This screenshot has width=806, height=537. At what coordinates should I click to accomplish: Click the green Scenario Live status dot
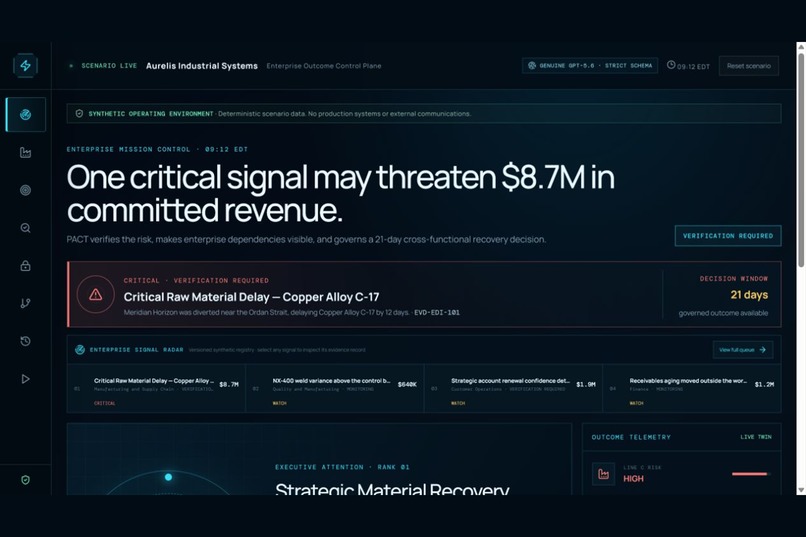(x=71, y=66)
